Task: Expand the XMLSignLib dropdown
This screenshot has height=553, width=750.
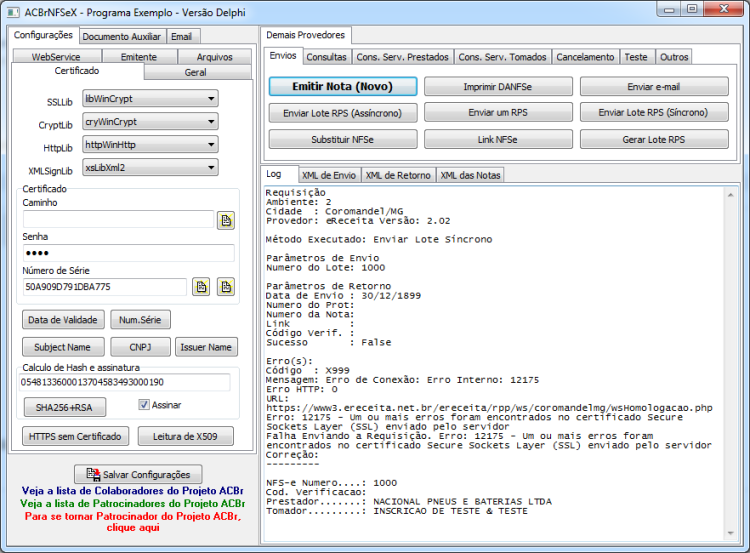Action: tap(150, 167)
